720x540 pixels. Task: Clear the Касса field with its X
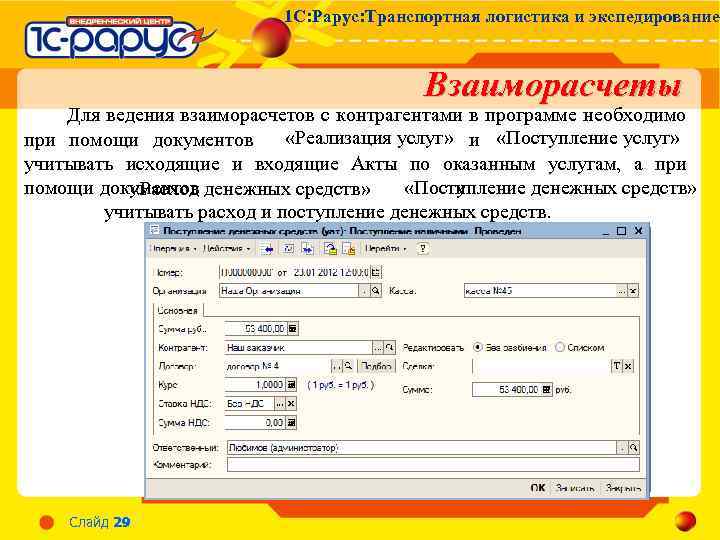[x=633, y=291]
